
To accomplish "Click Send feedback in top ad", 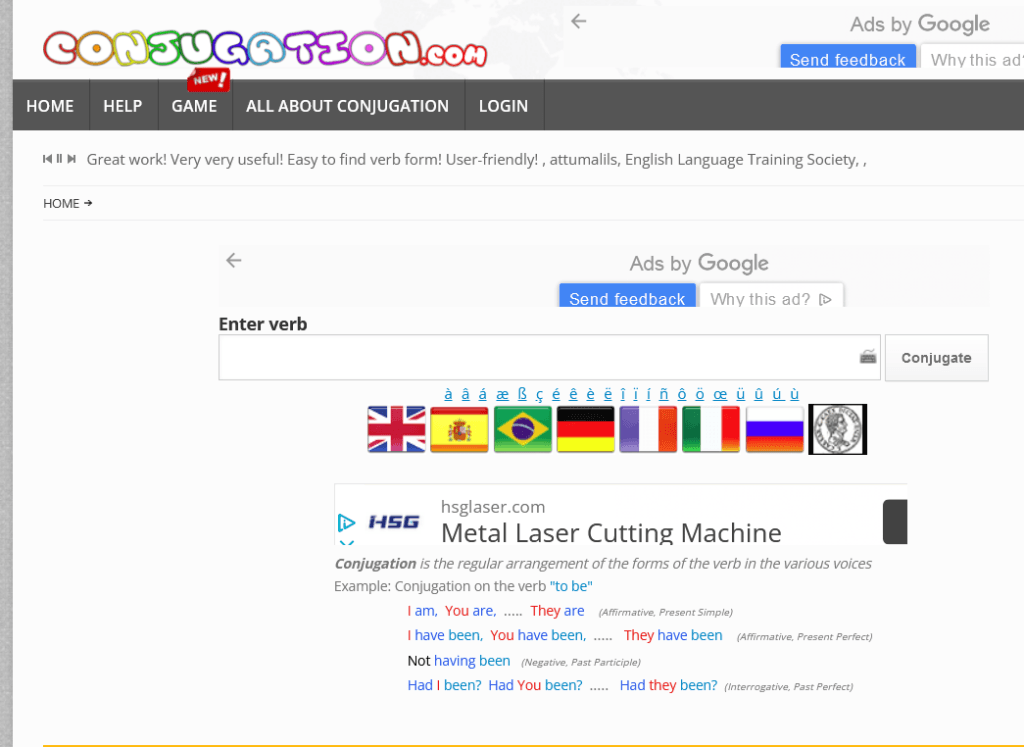I will [848, 58].
